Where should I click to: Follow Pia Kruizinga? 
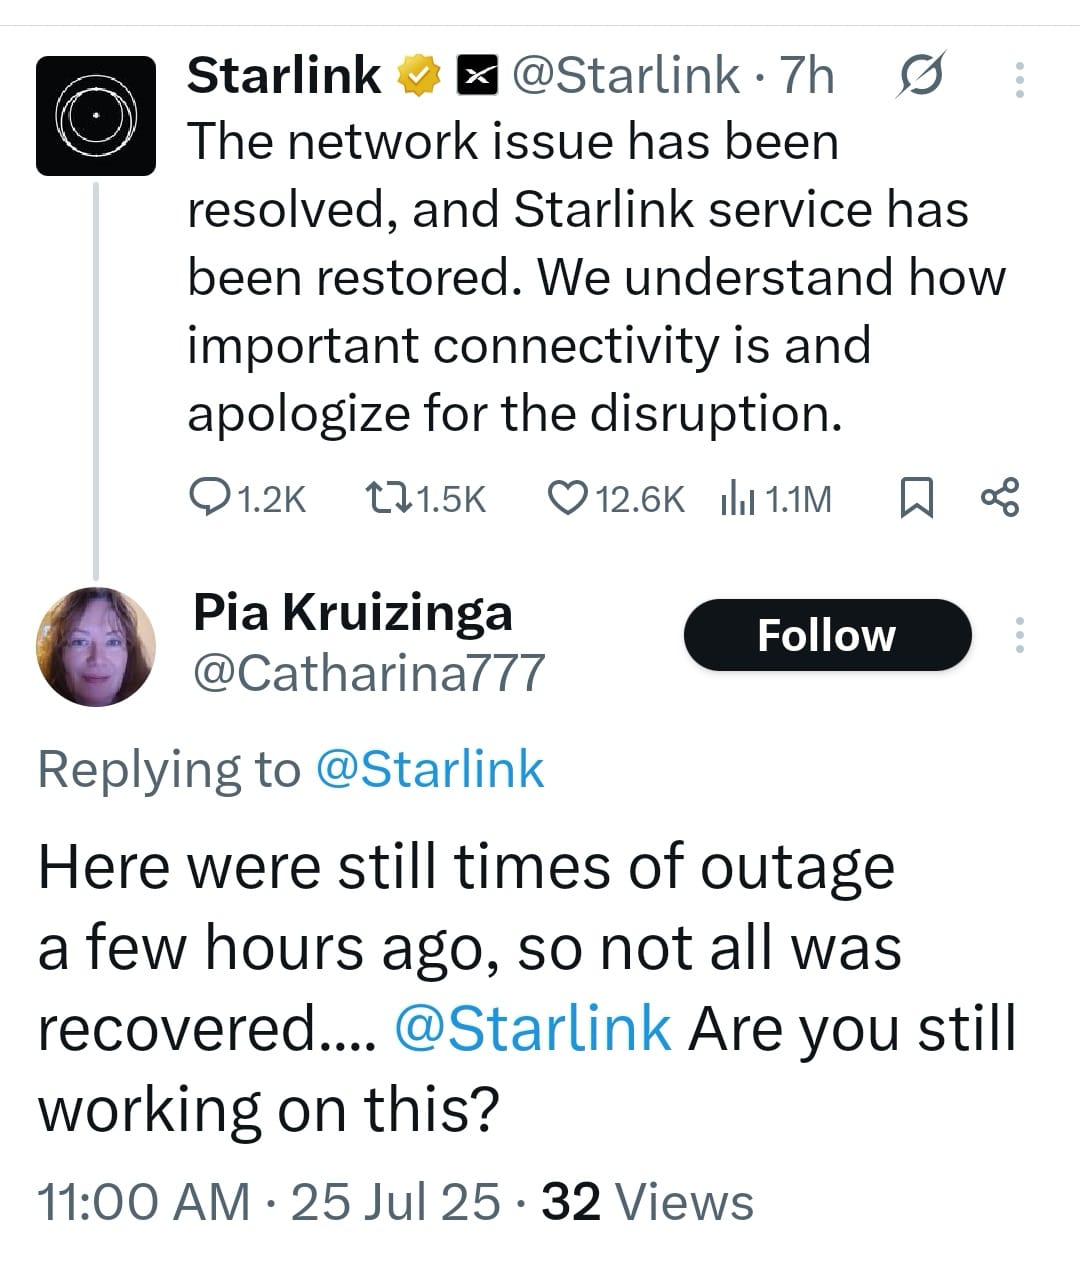coord(827,635)
